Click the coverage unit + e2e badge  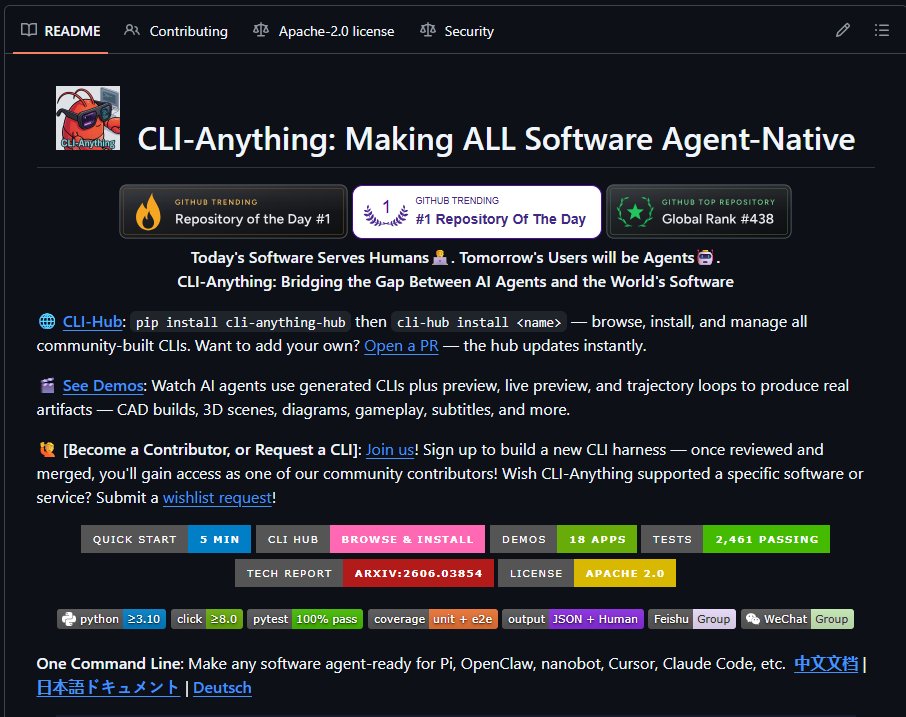pos(433,619)
